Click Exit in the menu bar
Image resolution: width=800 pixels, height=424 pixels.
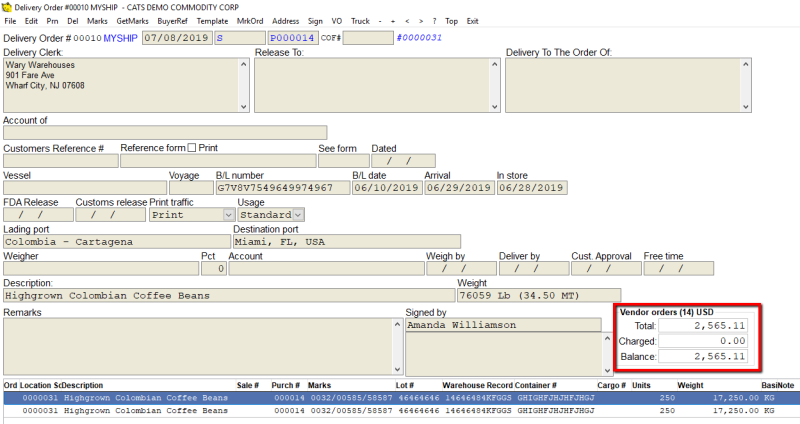473,21
